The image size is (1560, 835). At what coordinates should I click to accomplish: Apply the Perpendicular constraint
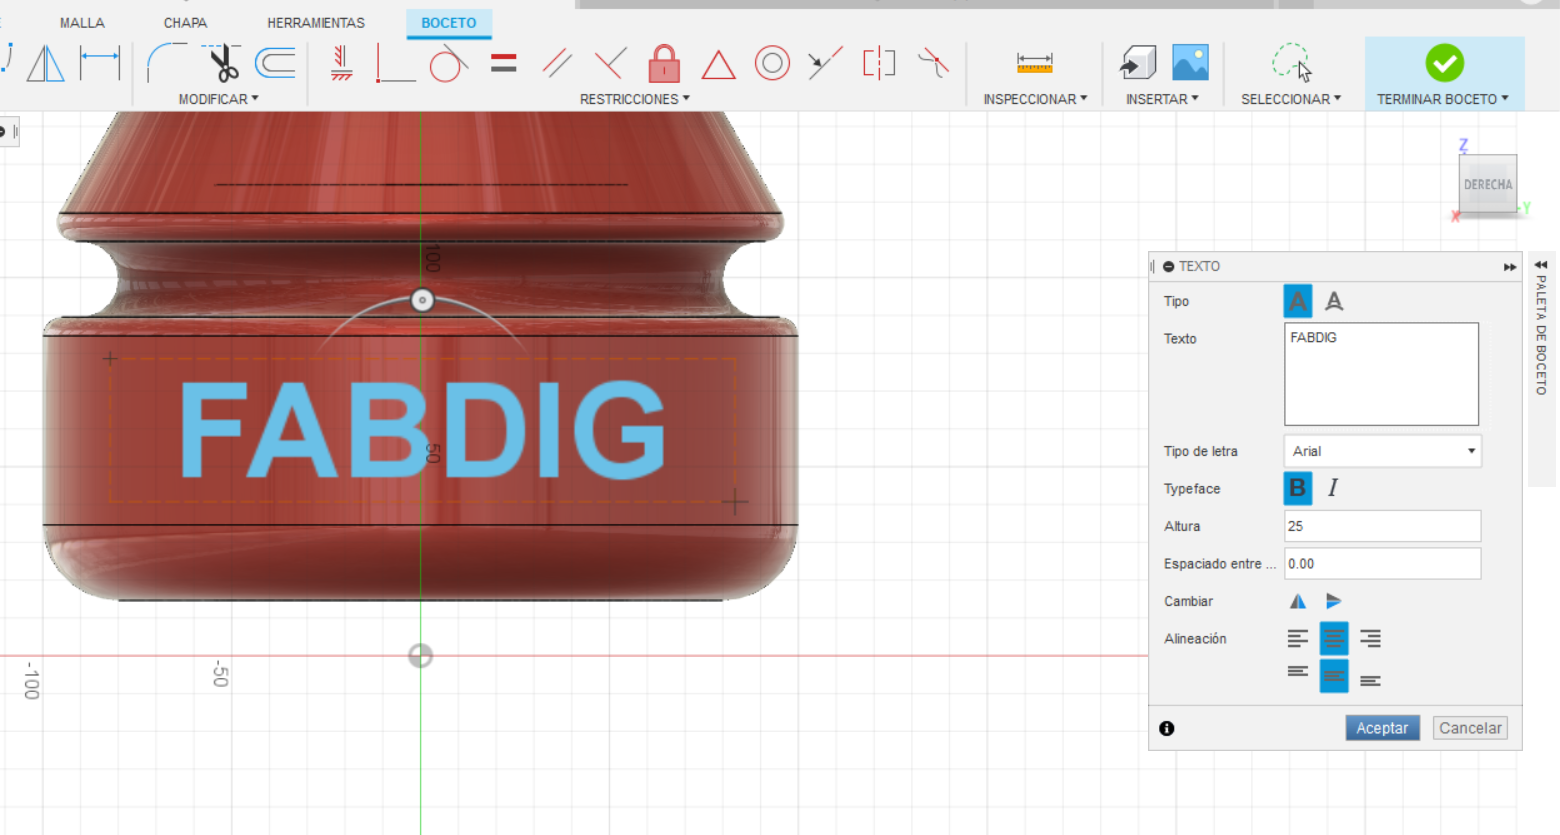tap(610, 63)
